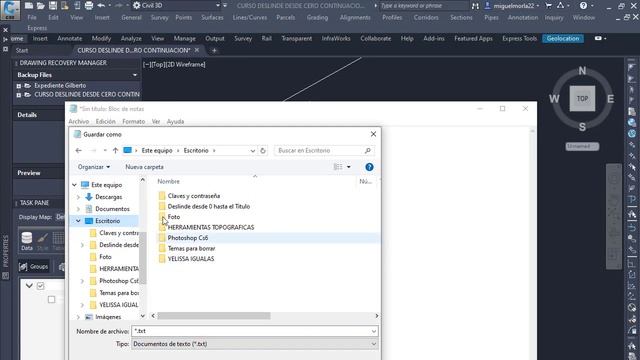Click the Autodesk App Store cart icon
640x360 pixels.
point(549,6)
